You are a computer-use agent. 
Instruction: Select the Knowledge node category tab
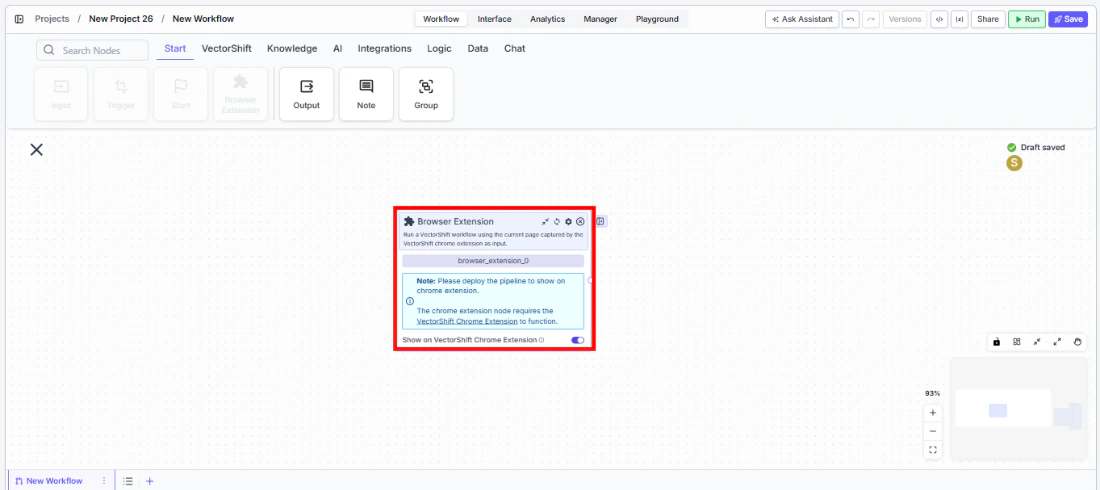point(292,48)
